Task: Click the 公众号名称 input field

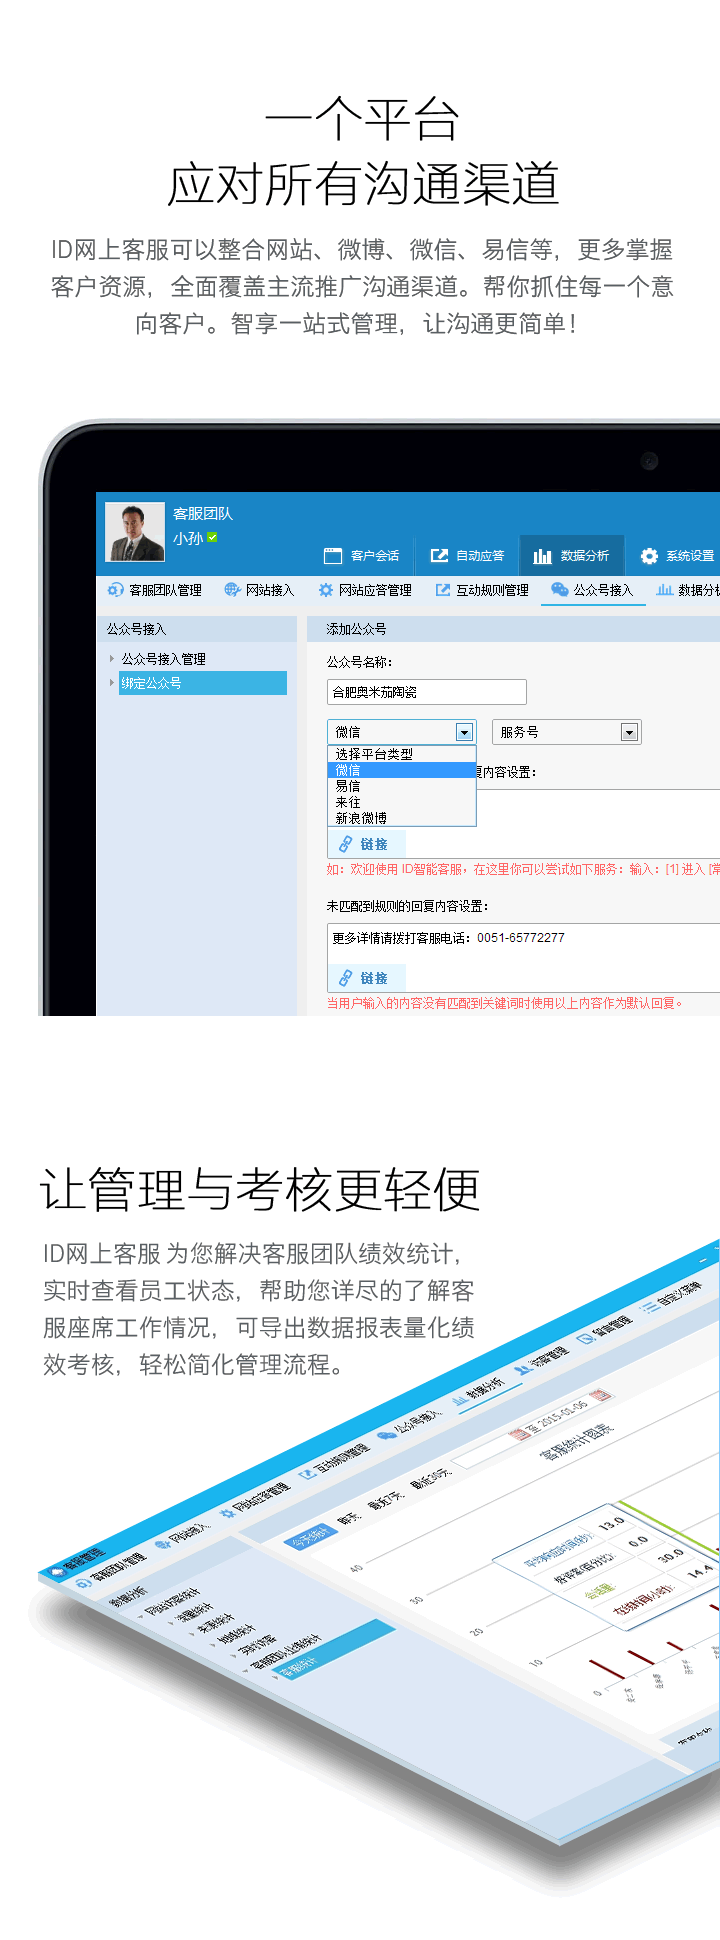Action: coord(426,692)
